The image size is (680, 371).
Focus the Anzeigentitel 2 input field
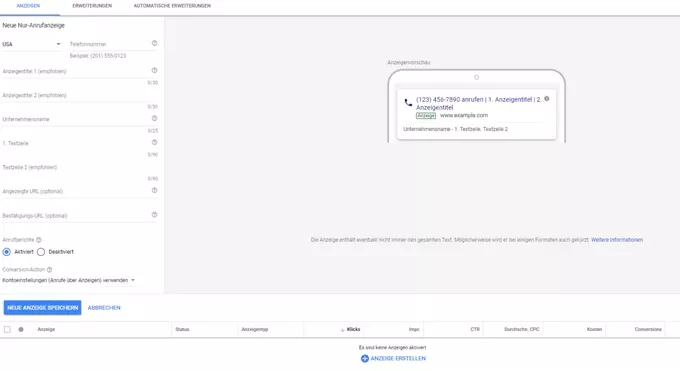[x=79, y=95]
